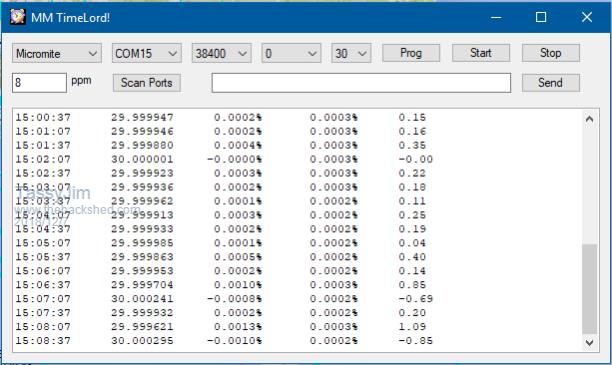Viewport: 612px width, 365px height.
Task: Click the Scan Ports button
Action: point(147,83)
